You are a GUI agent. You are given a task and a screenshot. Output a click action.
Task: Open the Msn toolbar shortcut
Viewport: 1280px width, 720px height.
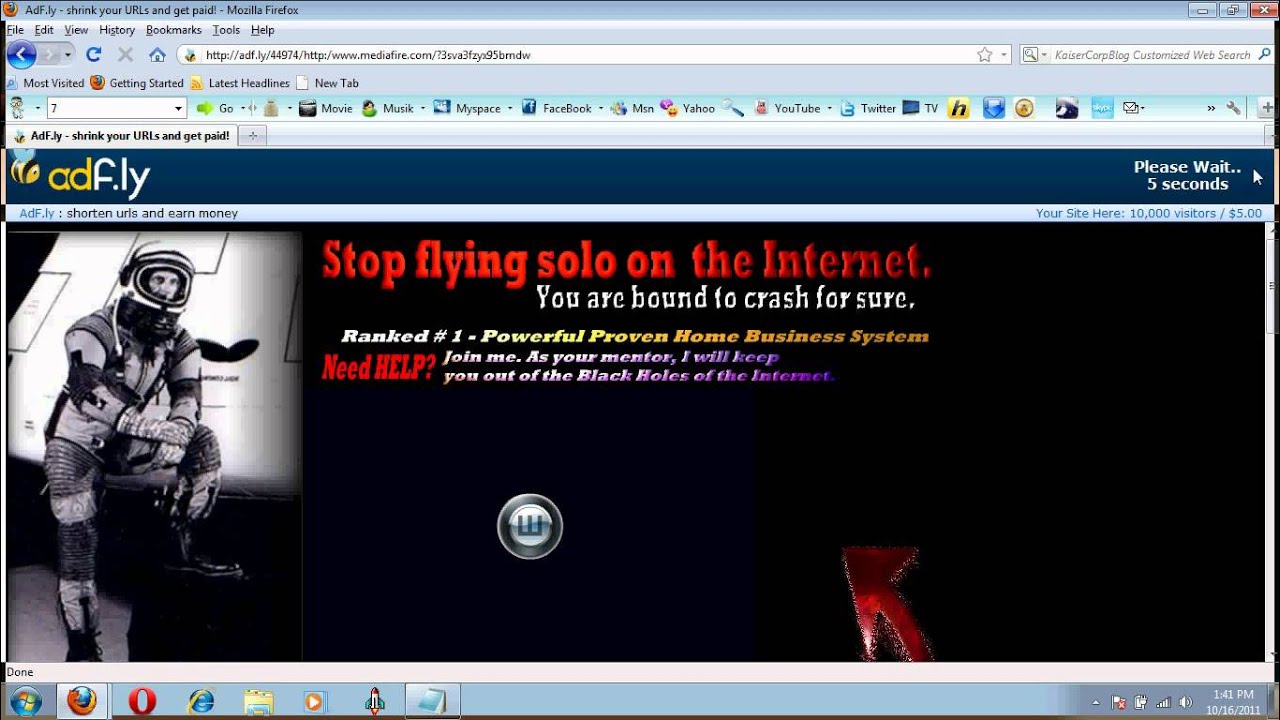tap(632, 108)
